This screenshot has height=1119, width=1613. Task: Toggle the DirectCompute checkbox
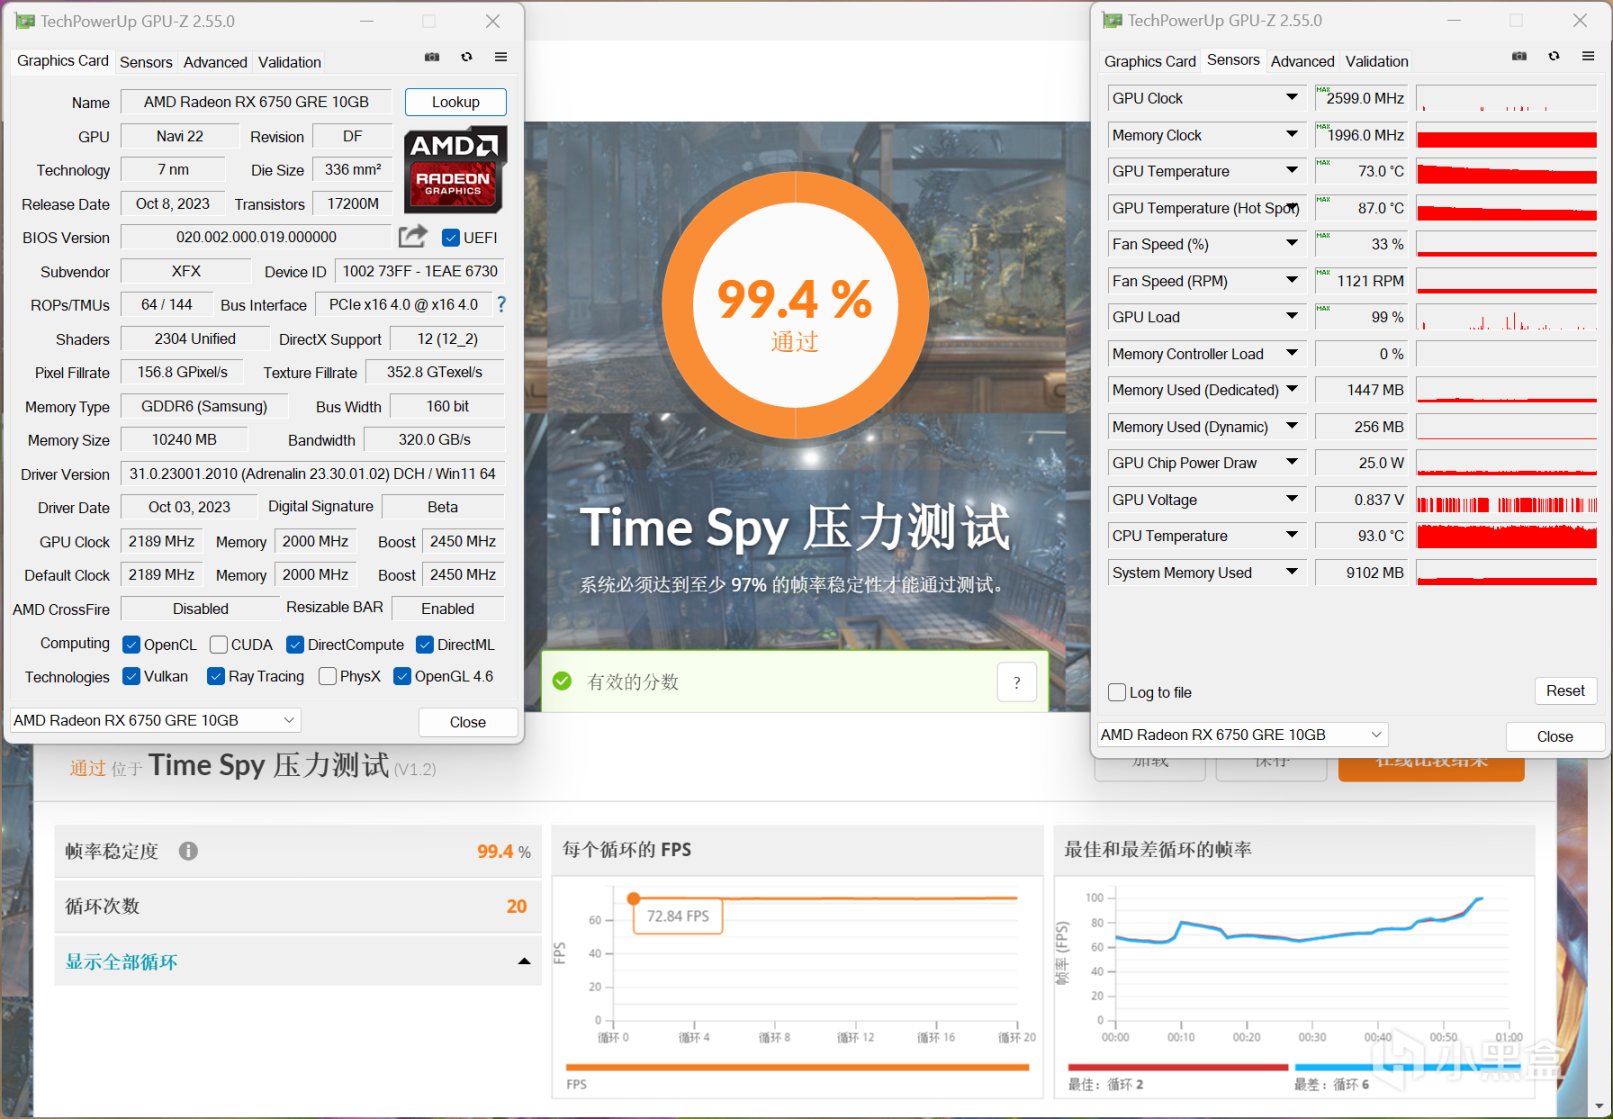click(x=295, y=645)
